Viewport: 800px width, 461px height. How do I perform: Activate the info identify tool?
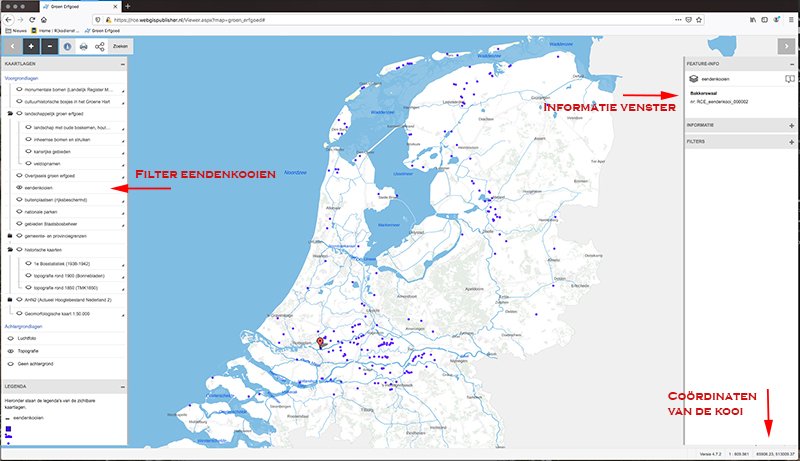(68, 46)
